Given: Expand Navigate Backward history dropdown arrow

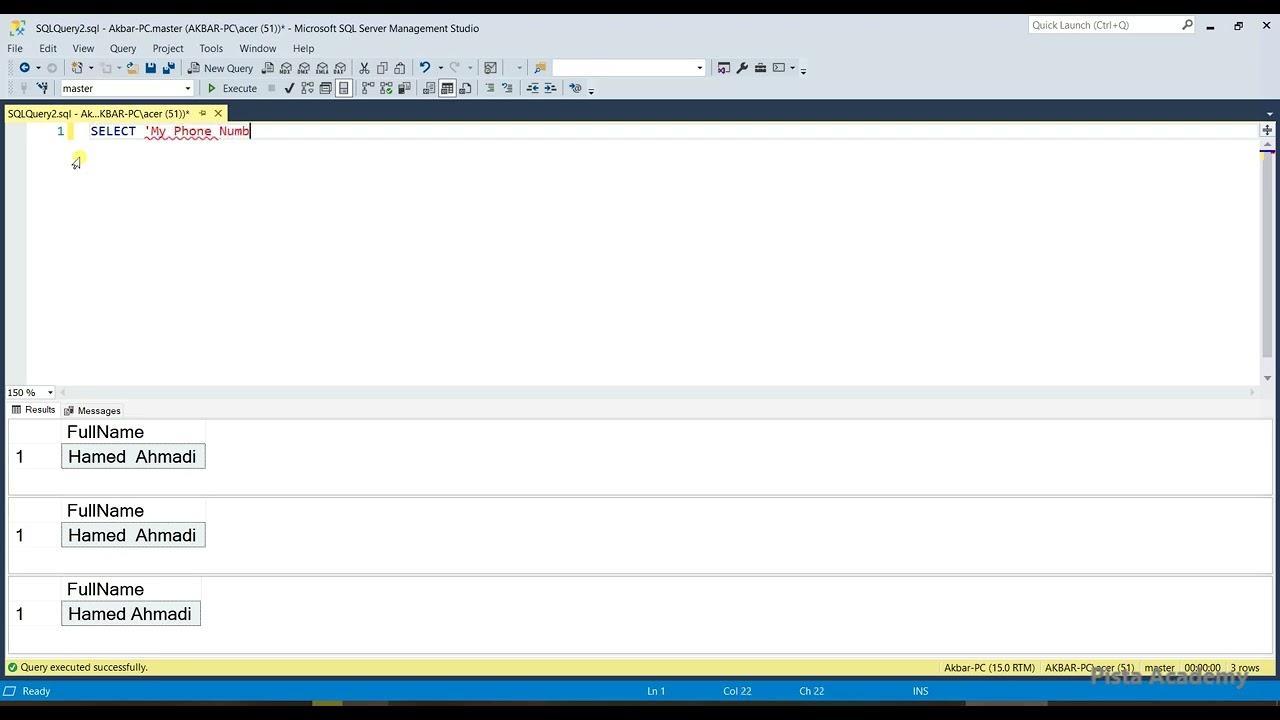Looking at the screenshot, I should click(38, 68).
